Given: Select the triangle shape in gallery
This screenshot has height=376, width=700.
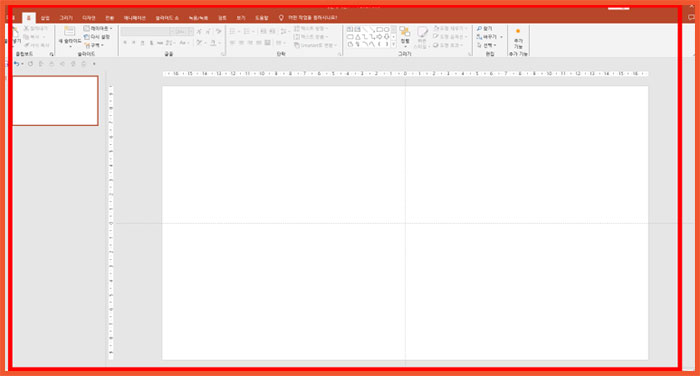Looking at the screenshot, I should pyautogui.click(x=358, y=37).
